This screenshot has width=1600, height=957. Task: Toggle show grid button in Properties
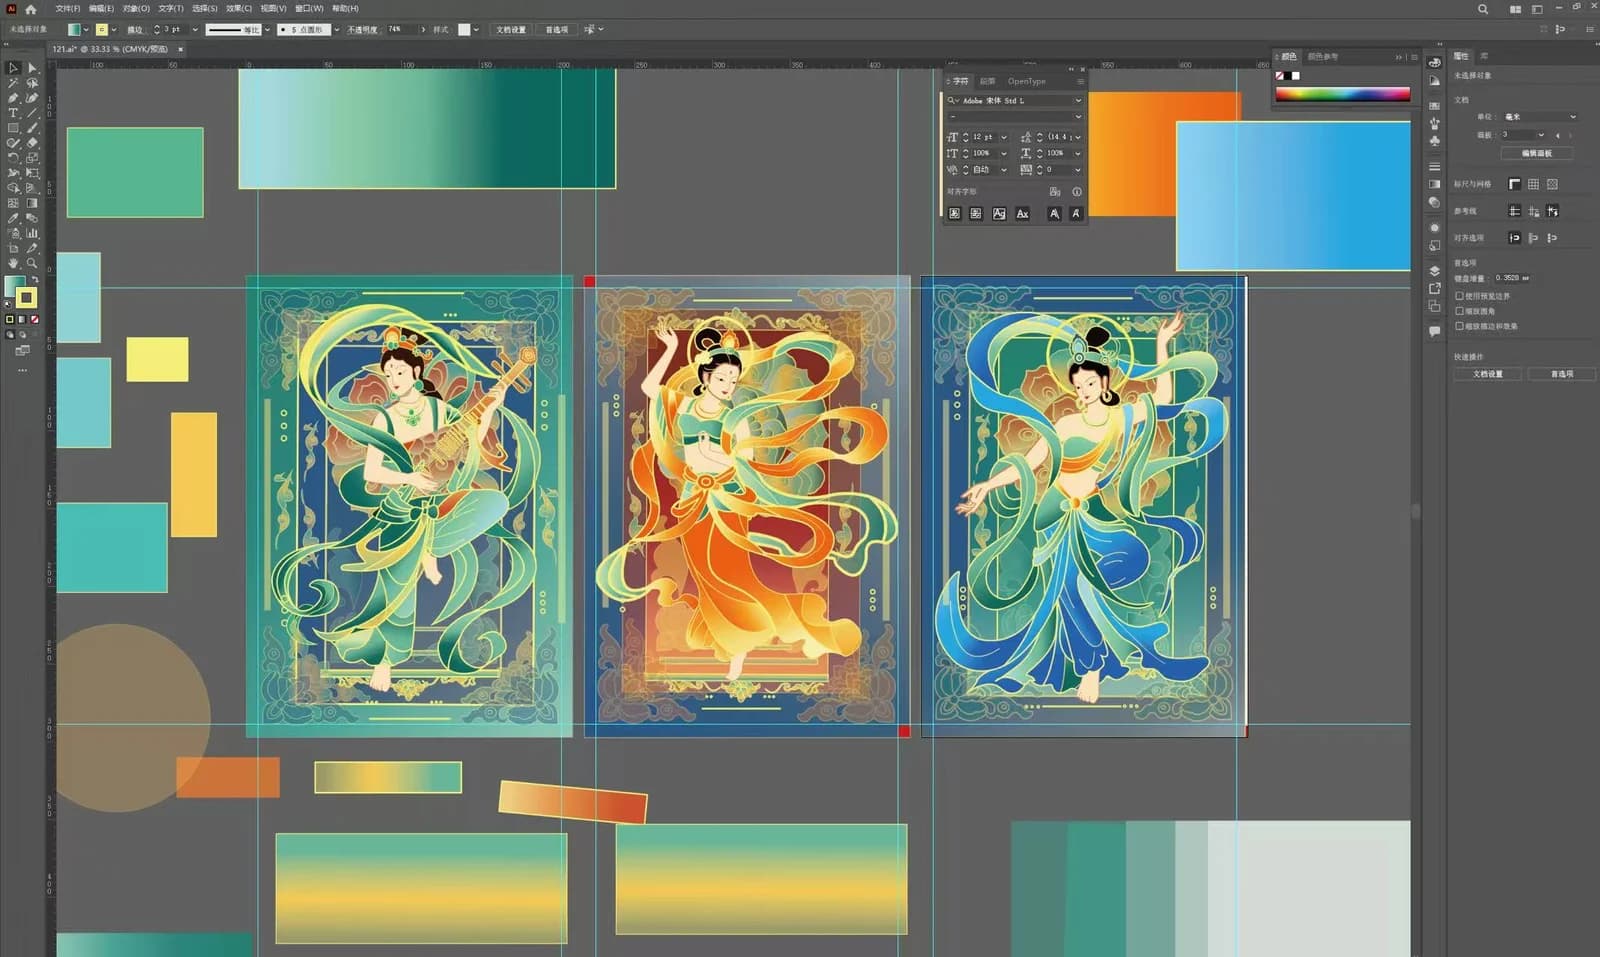pyautogui.click(x=1533, y=184)
